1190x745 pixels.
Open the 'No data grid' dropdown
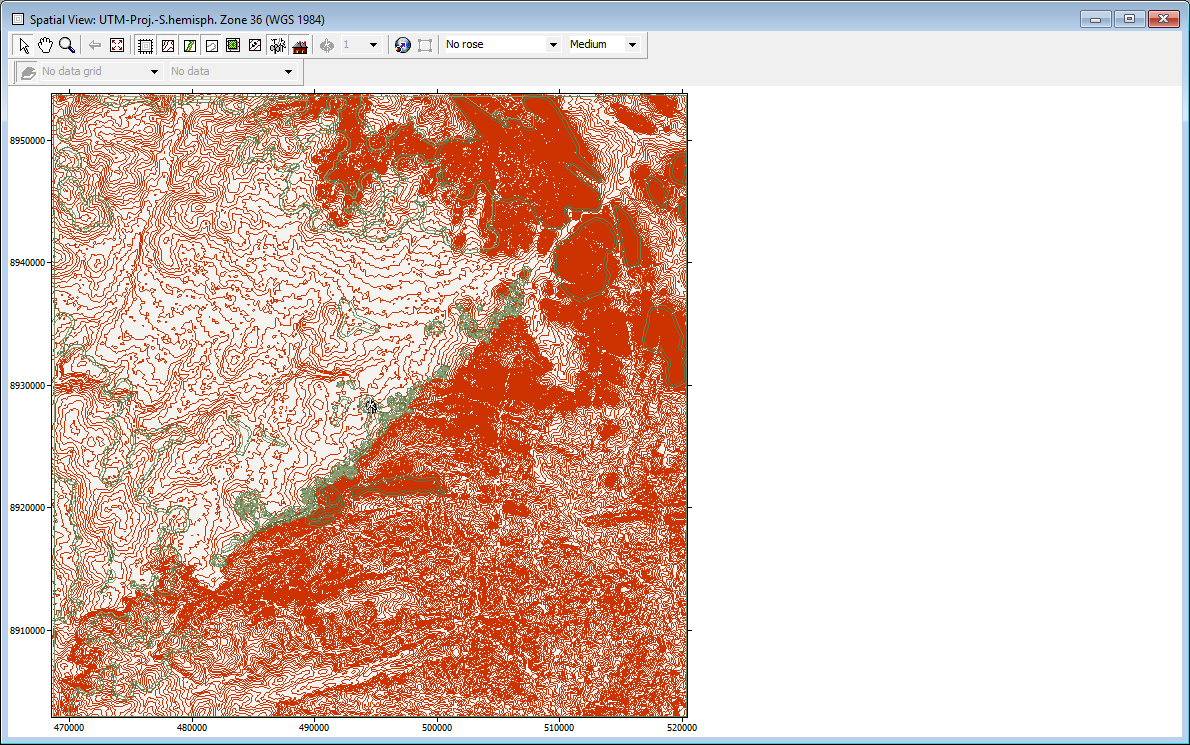coord(154,72)
